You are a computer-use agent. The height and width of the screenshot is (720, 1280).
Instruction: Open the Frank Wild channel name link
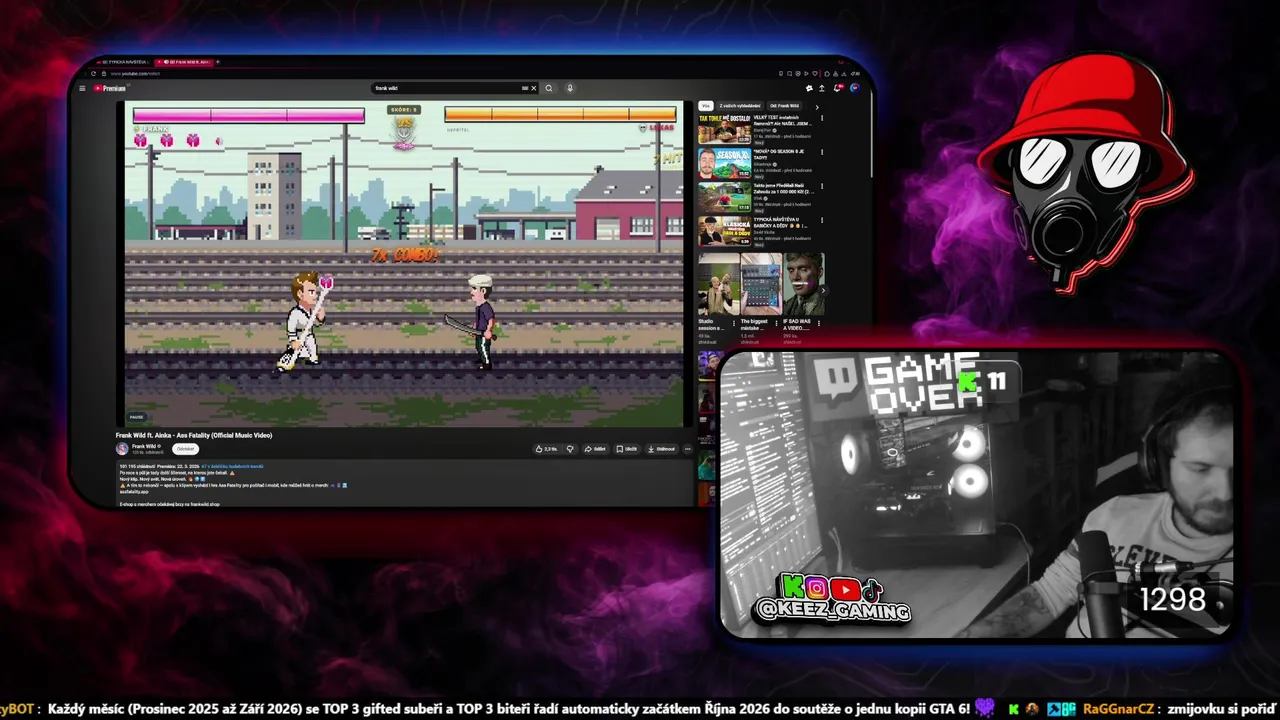[x=144, y=446]
